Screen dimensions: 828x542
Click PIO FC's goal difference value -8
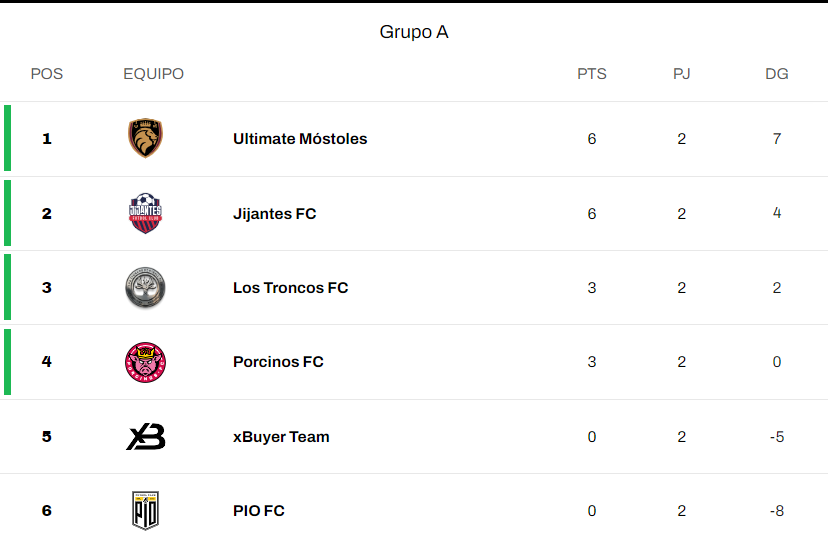click(777, 511)
